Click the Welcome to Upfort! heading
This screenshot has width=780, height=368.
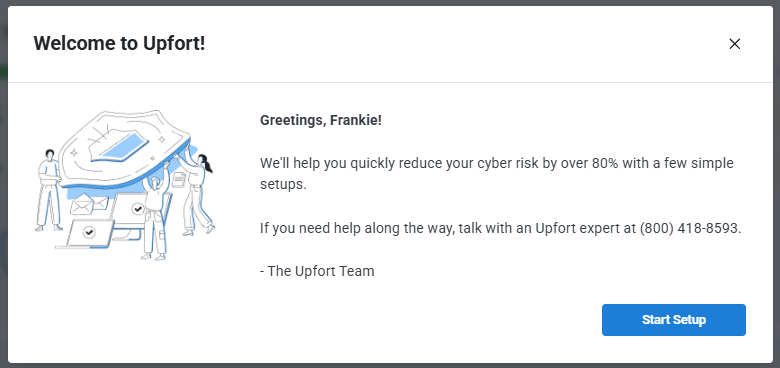(119, 43)
